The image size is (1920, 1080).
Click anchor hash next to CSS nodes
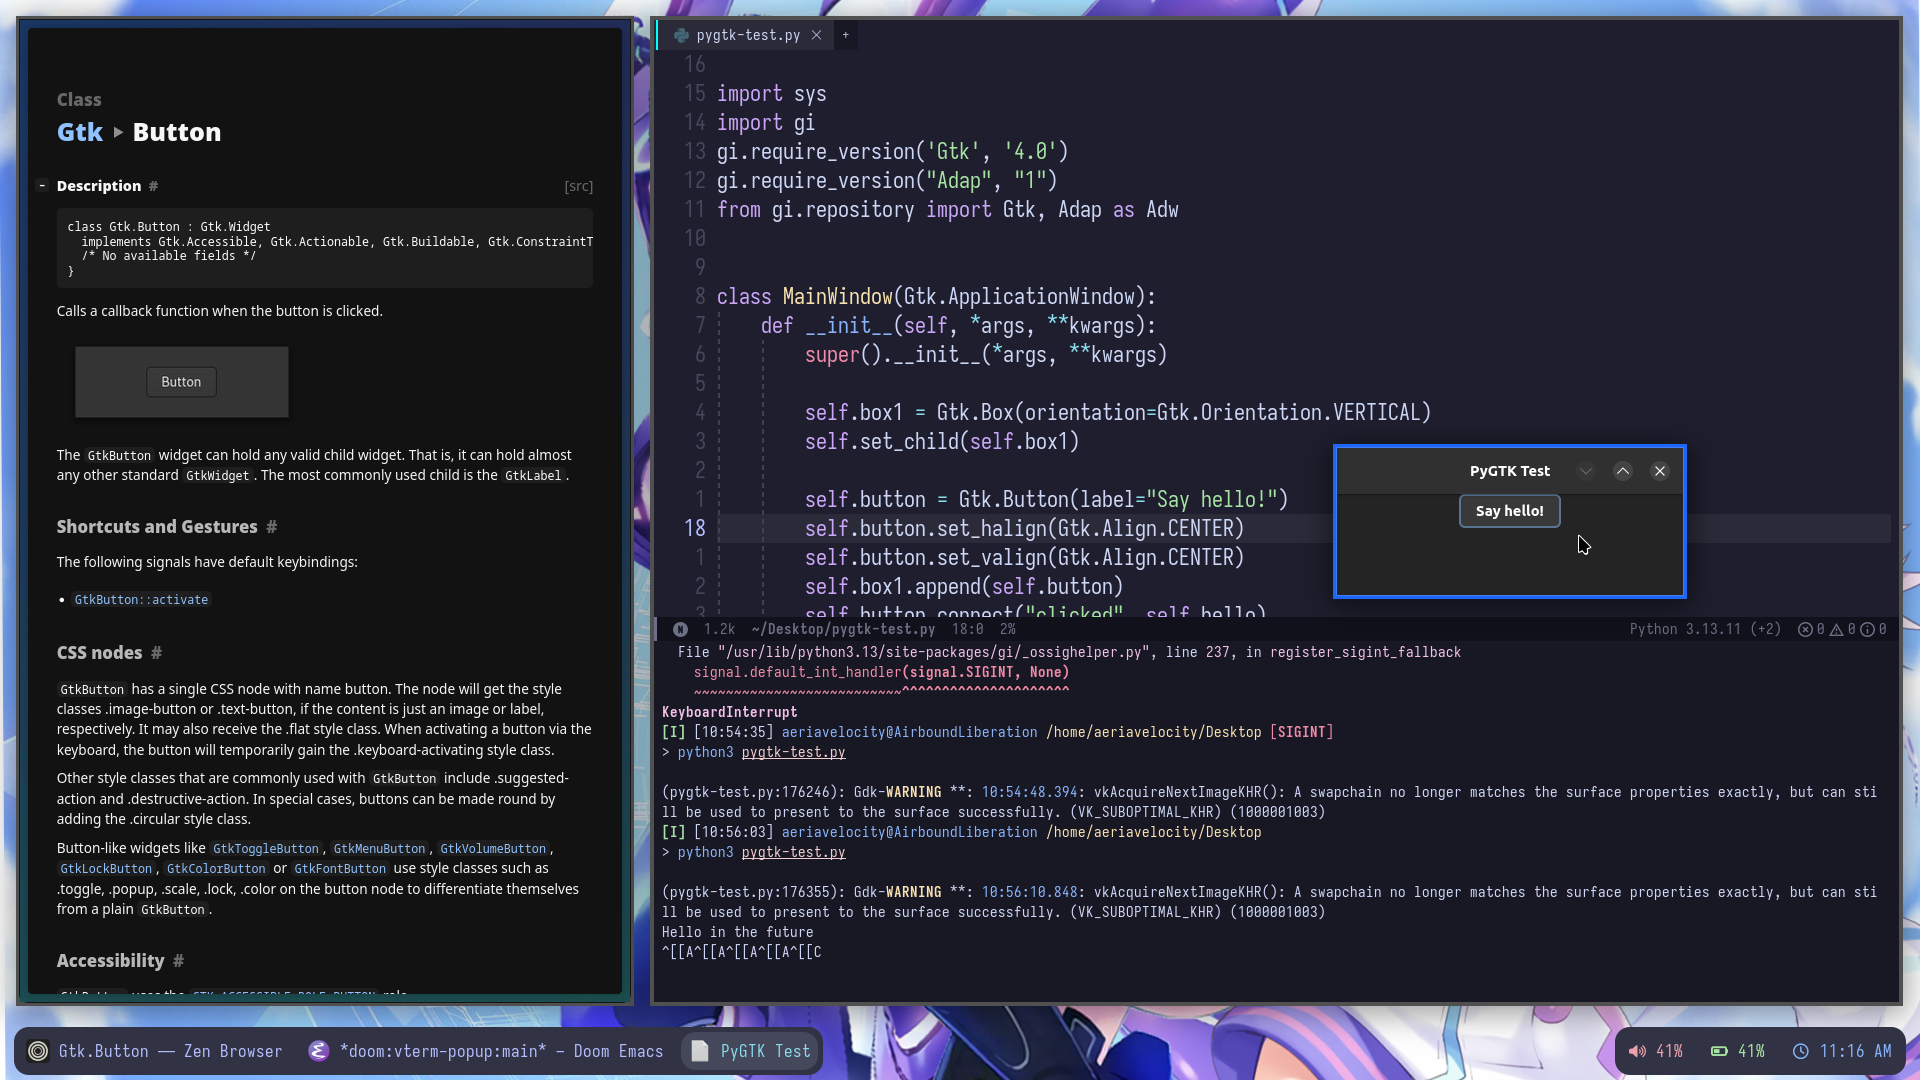[x=157, y=653]
